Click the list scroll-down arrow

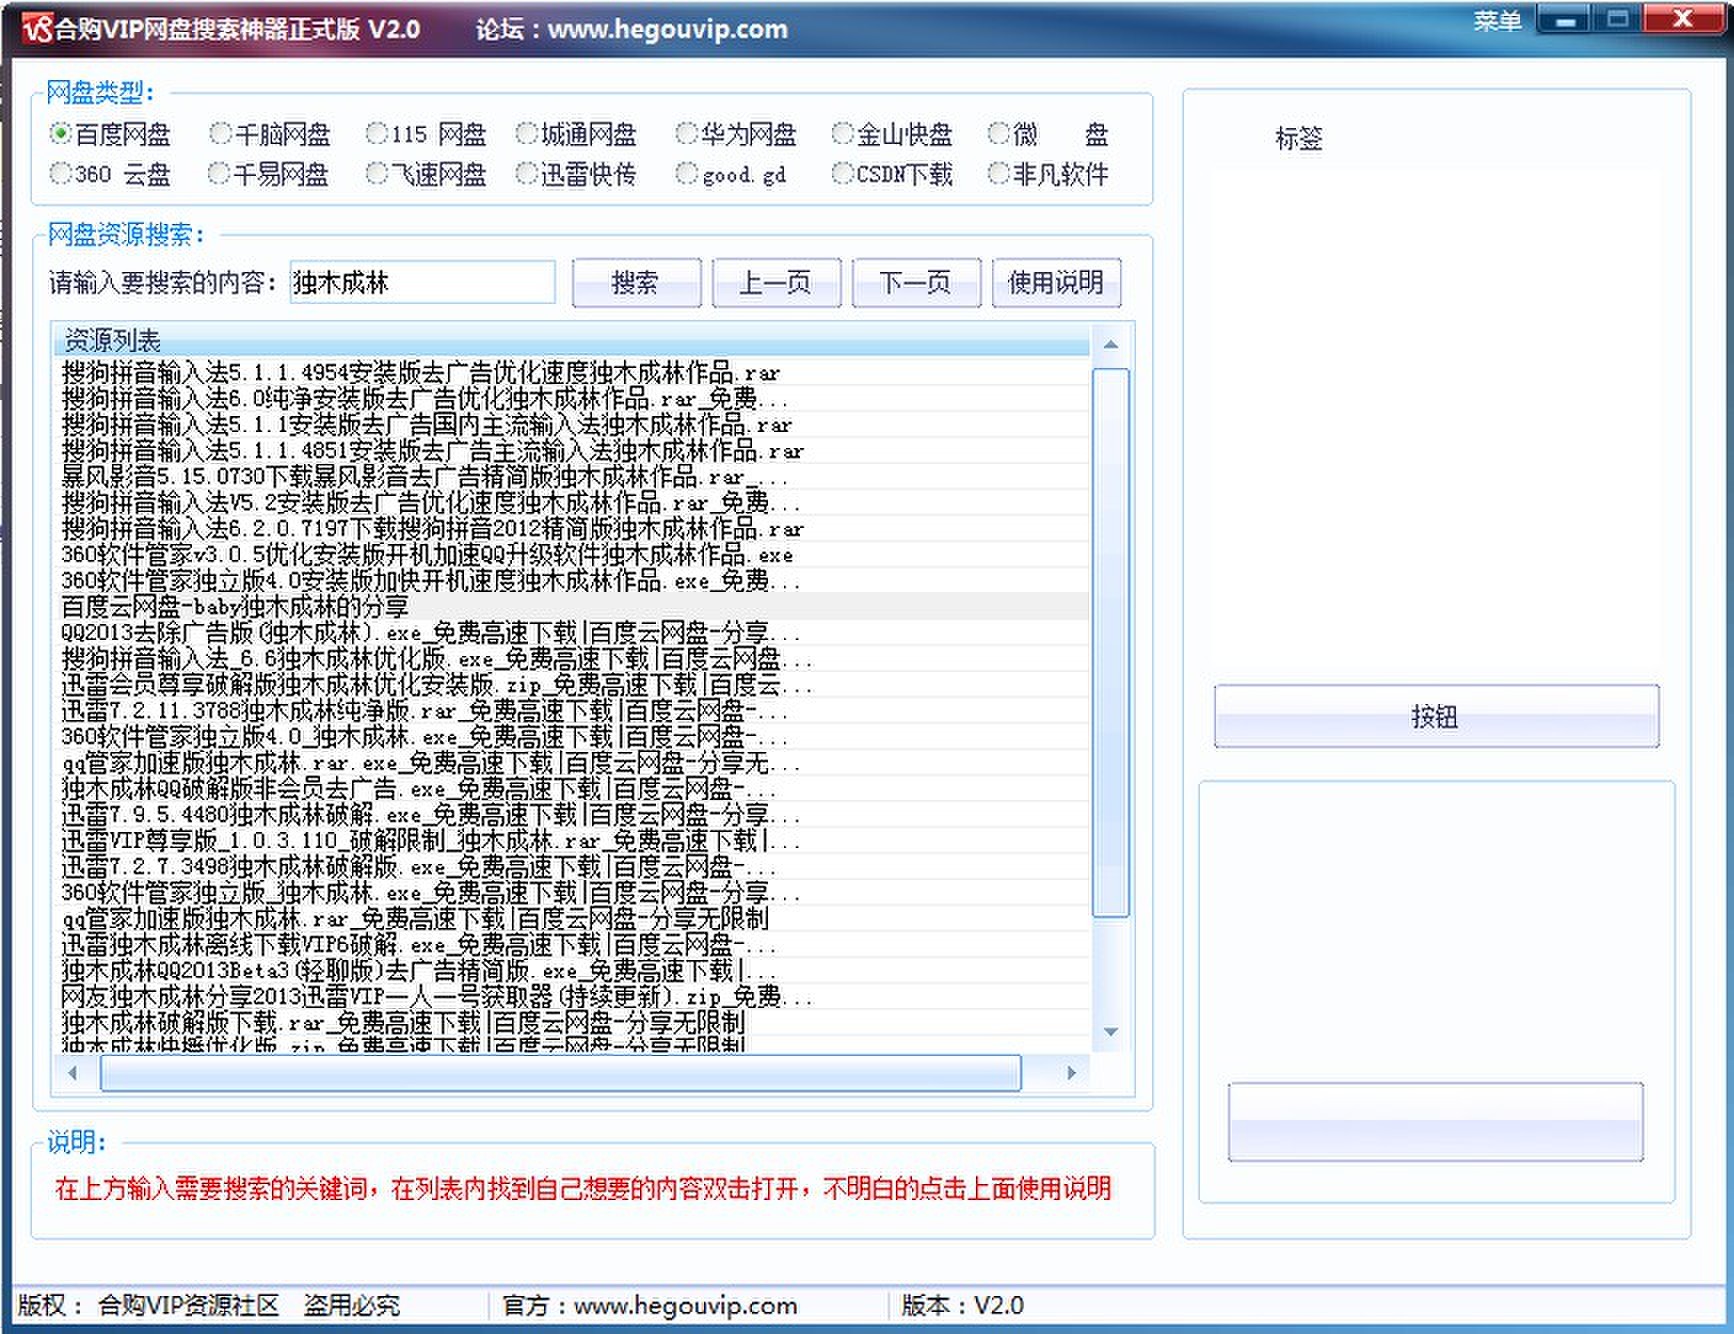pyautogui.click(x=1110, y=1032)
